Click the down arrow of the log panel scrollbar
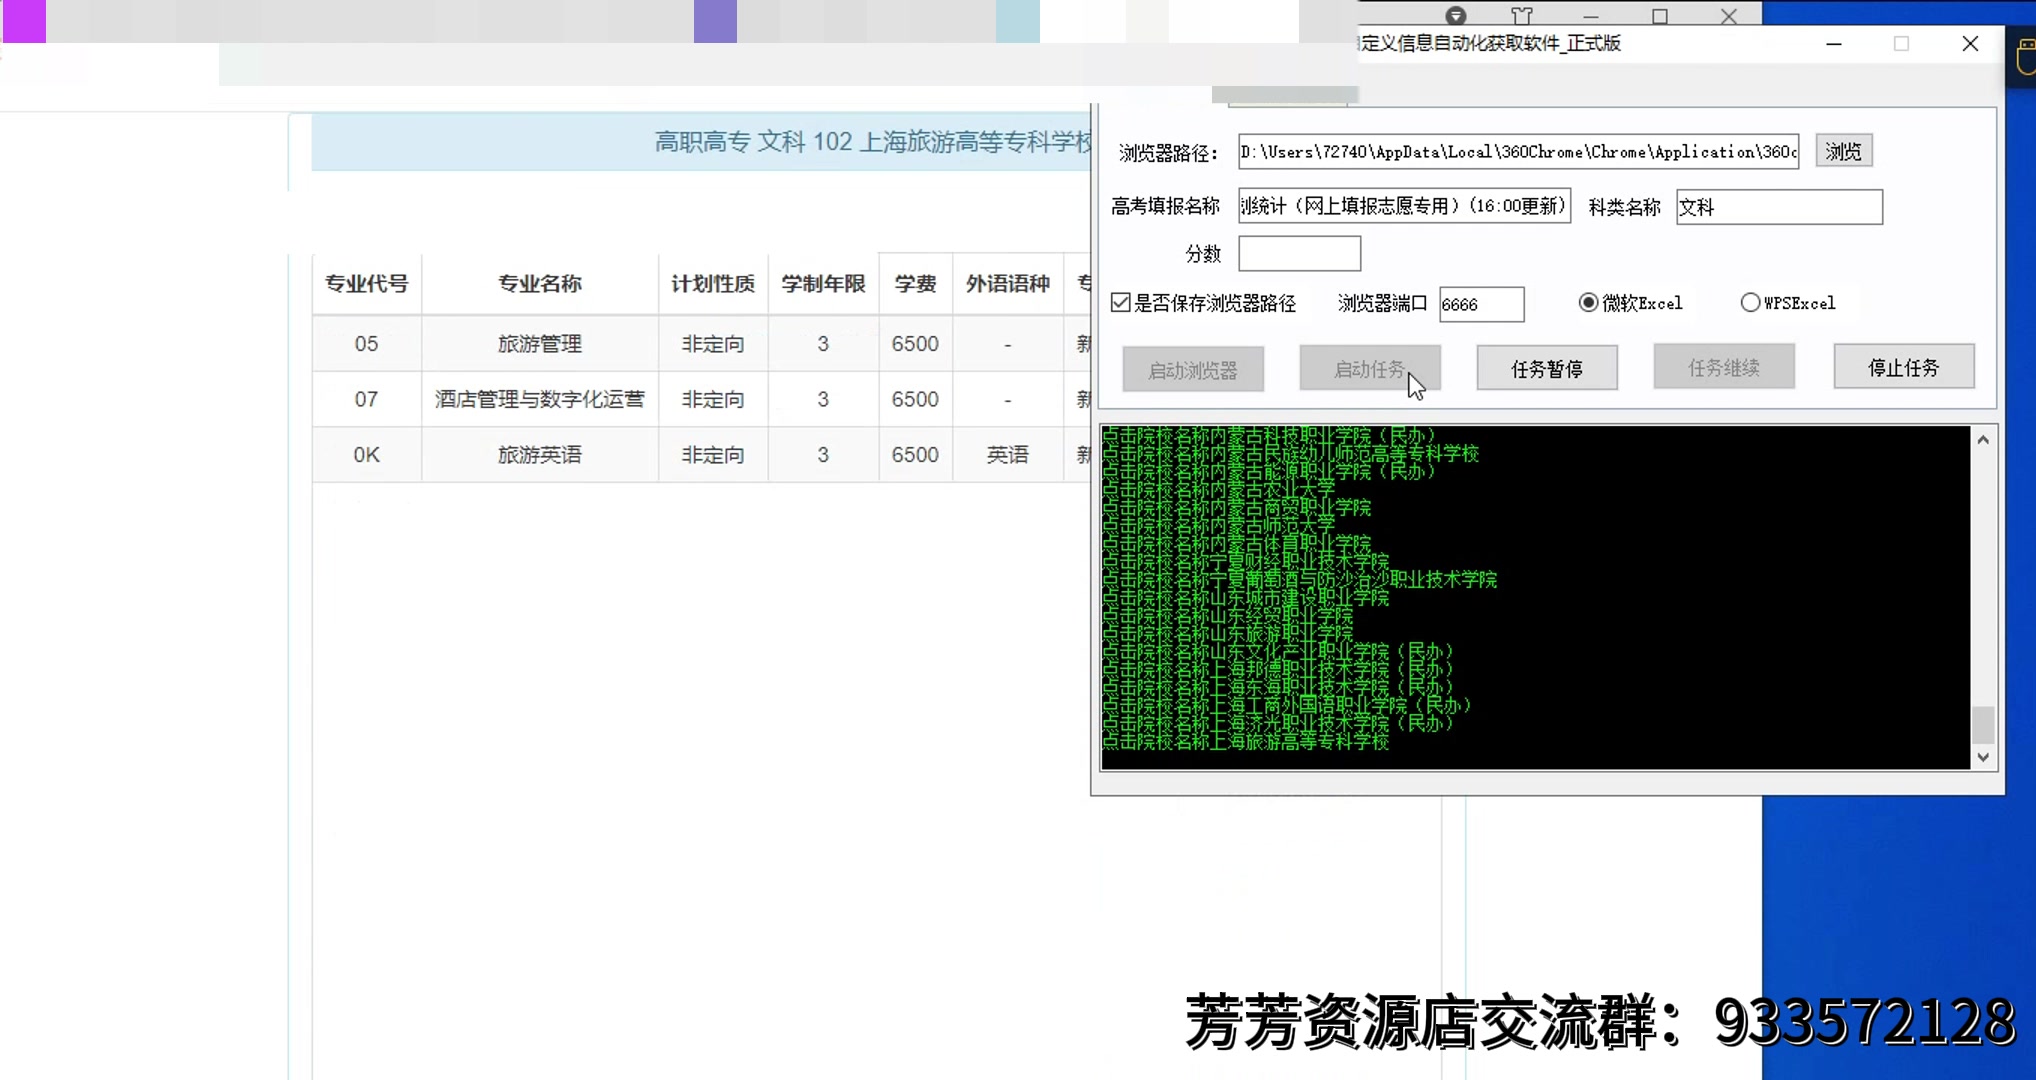 pyautogui.click(x=1983, y=757)
